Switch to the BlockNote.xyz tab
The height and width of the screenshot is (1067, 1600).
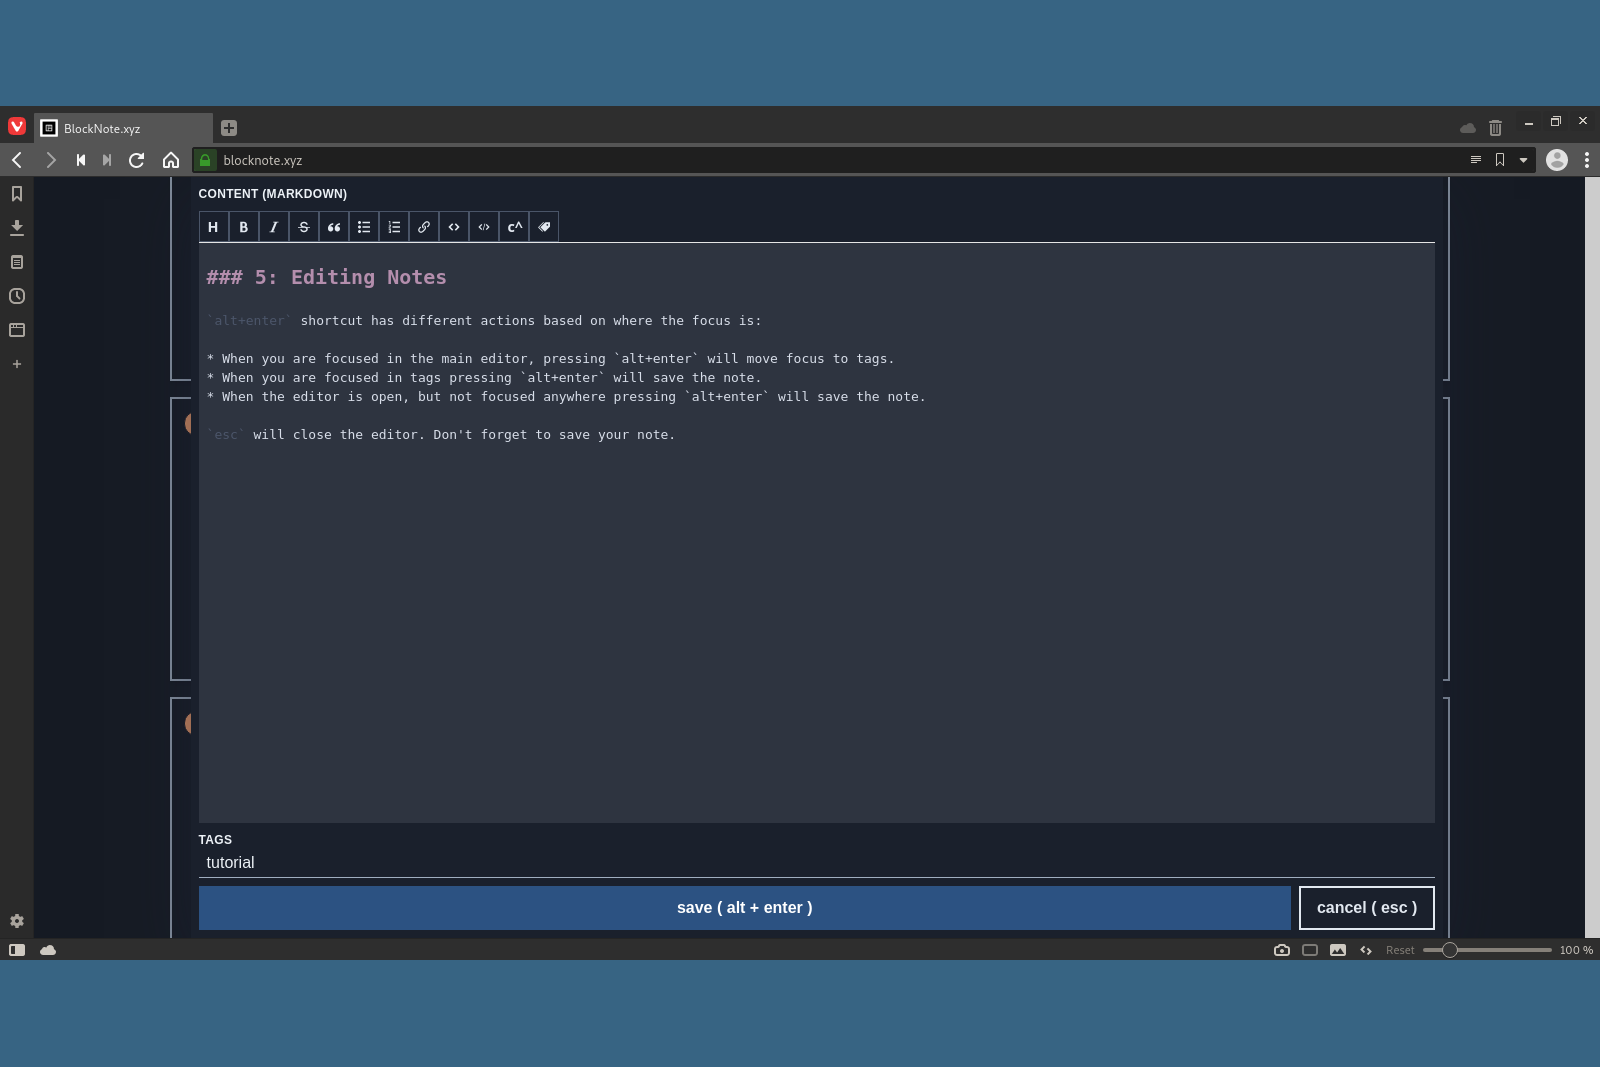[x=124, y=128]
